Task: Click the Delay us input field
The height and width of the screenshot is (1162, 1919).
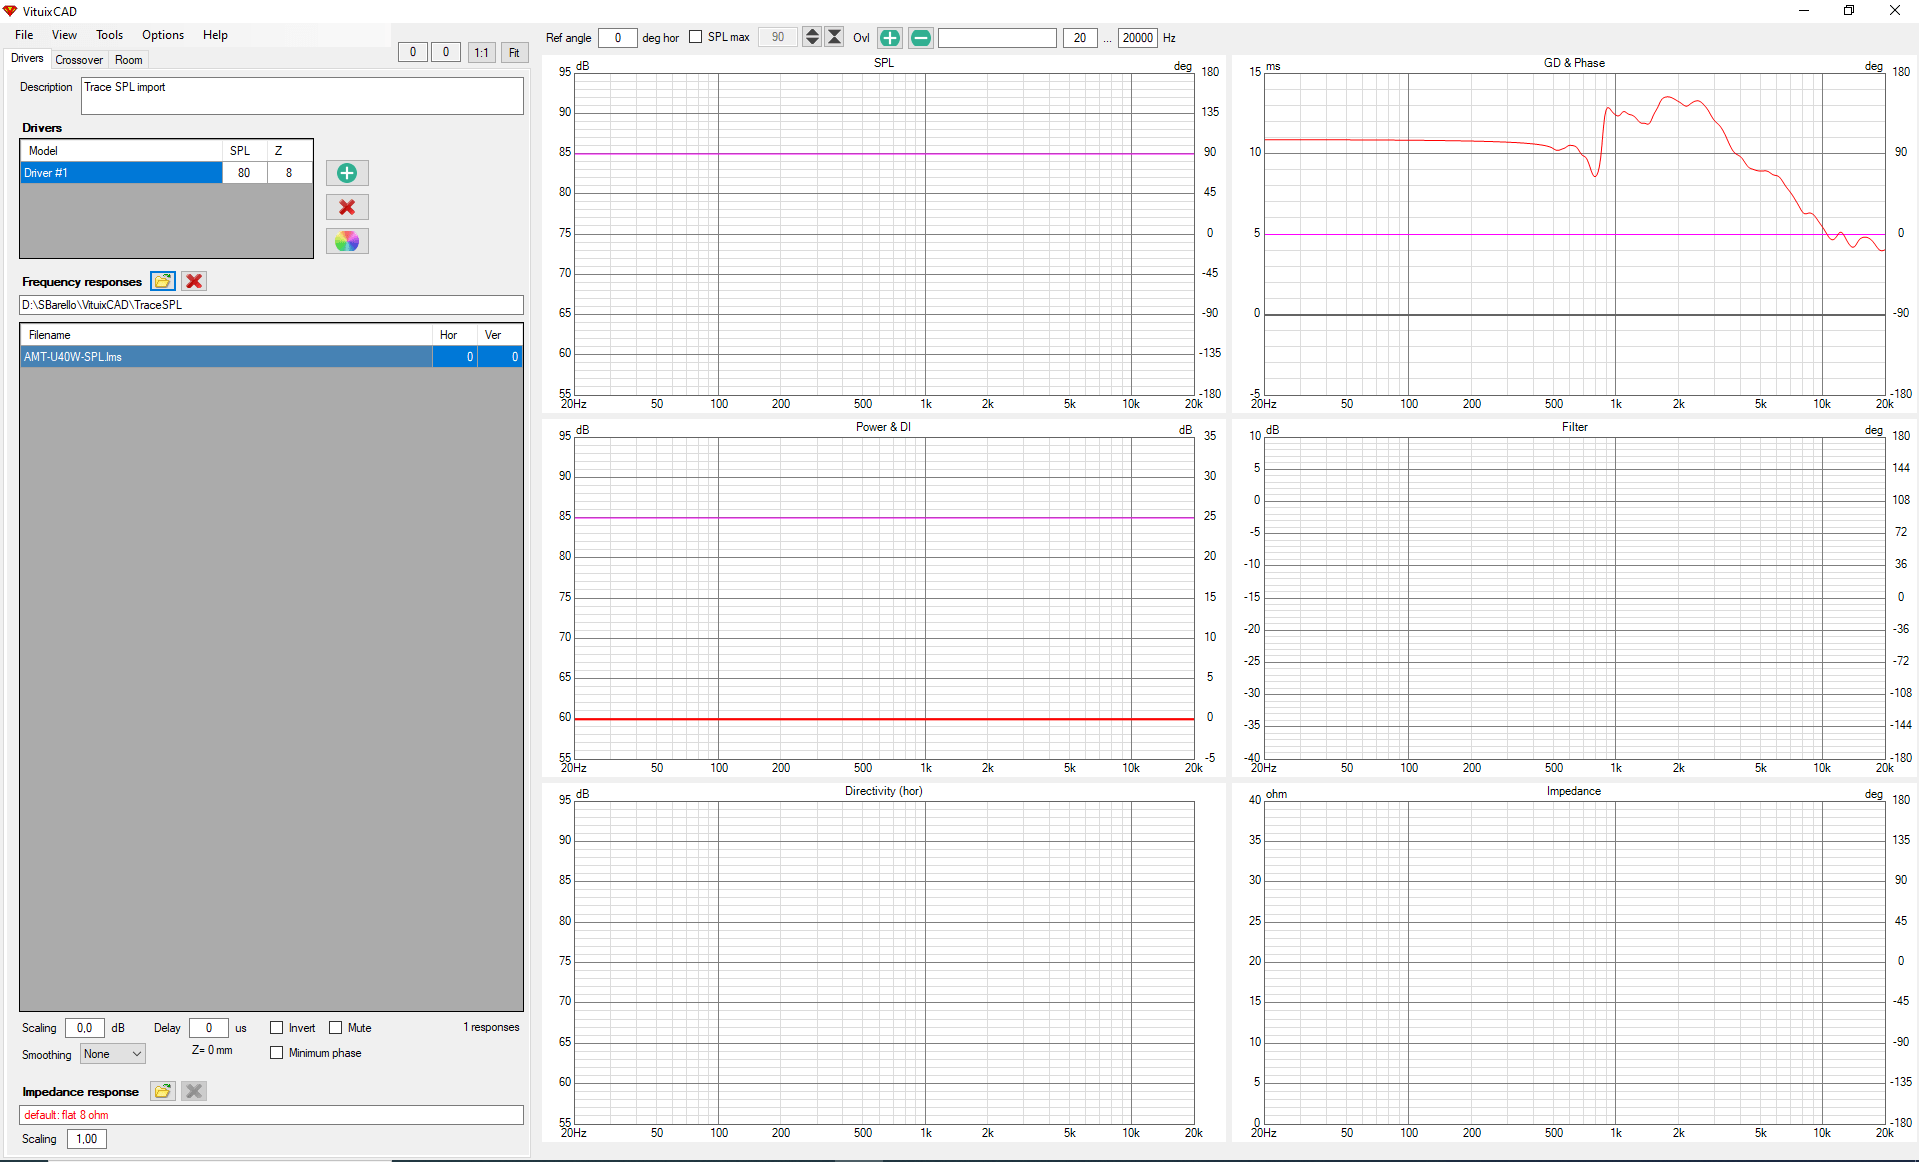Action: point(209,1028)
